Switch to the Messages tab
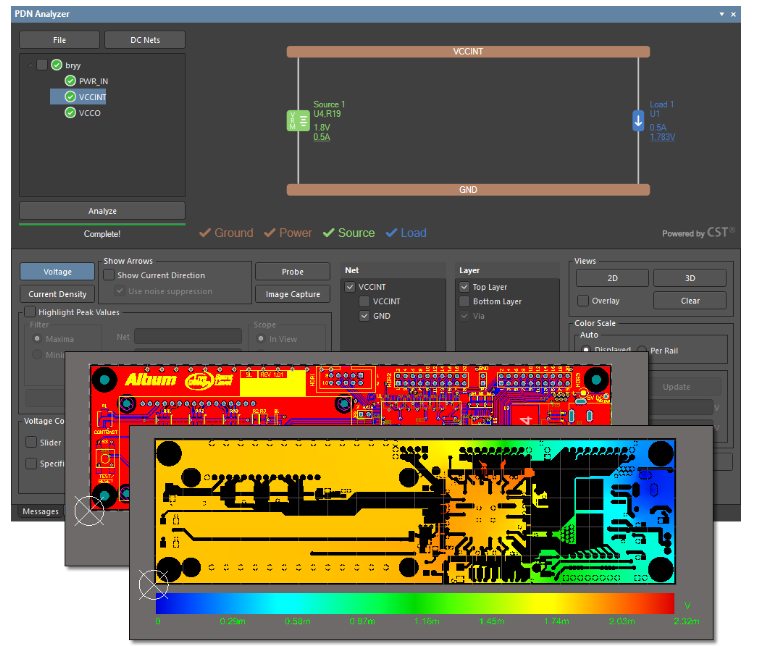Image resolution: width=766 pixels, height=646 pixels. [x=41, y=512]
